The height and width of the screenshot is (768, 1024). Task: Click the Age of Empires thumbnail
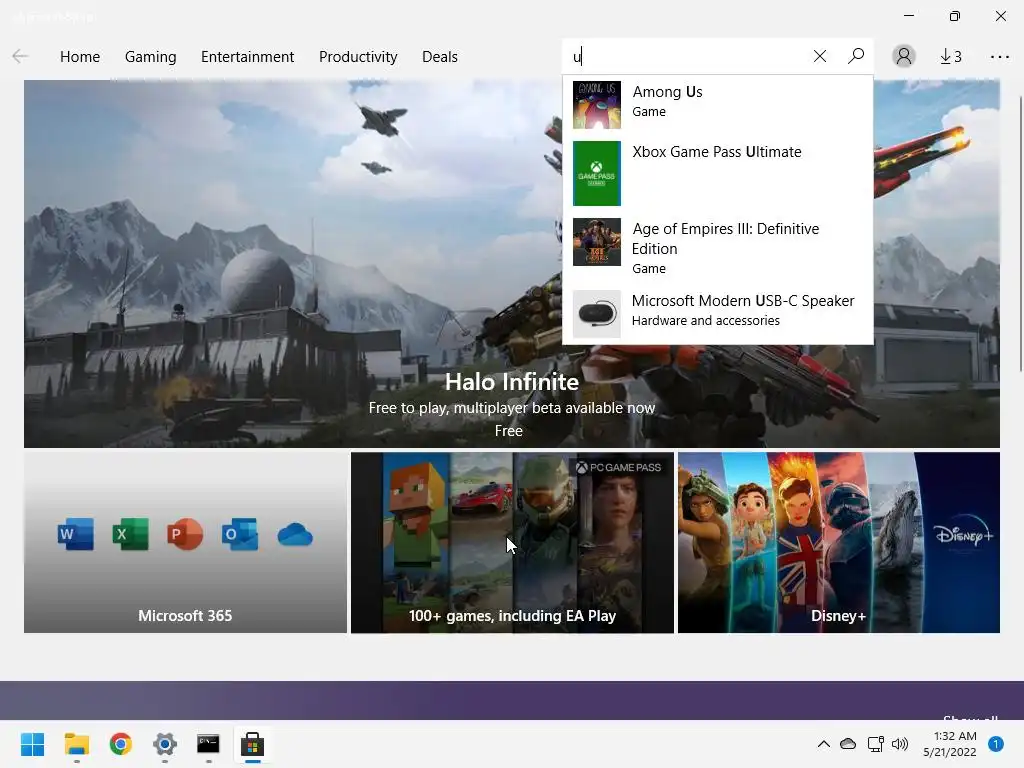pyautogui.click(x=597, y=242)
